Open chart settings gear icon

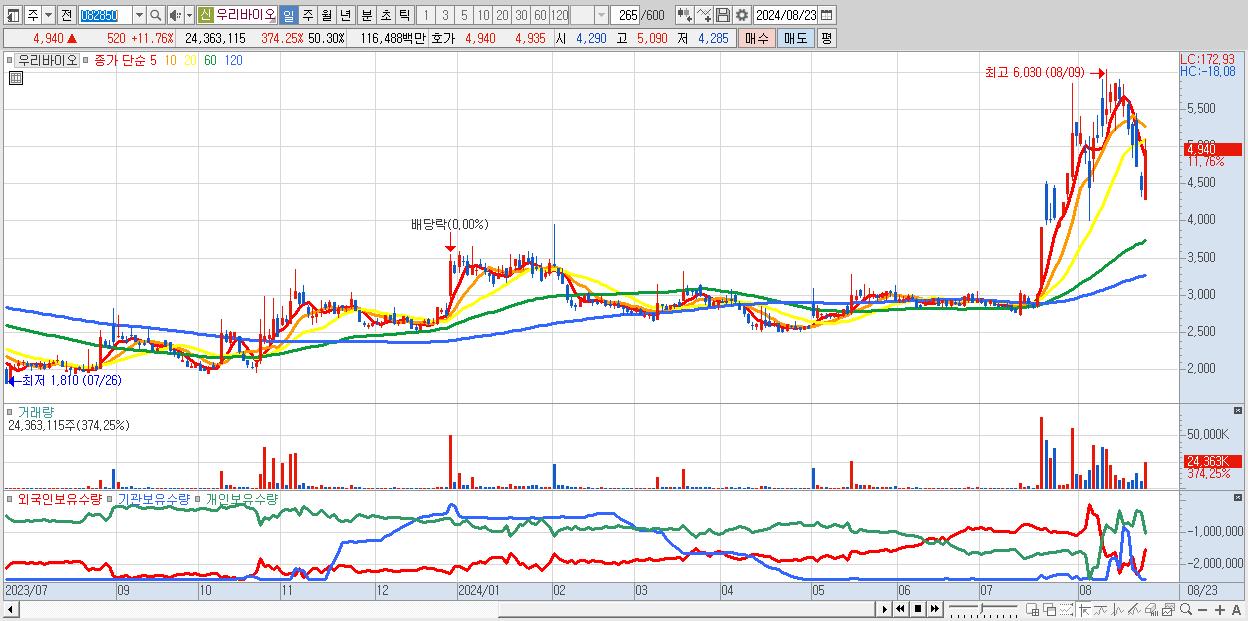click(x=741, y=15)
